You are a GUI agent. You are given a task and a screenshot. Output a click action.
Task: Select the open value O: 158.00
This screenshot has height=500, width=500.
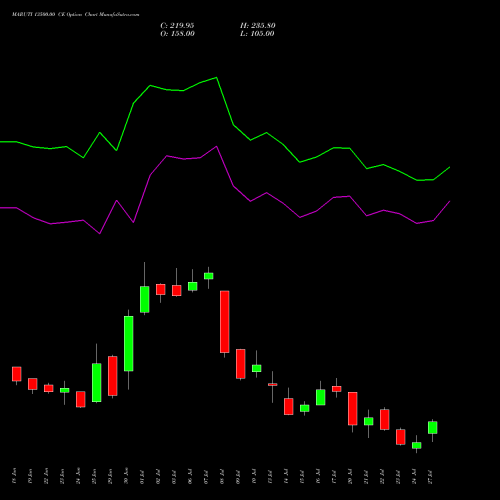click(177, 34)
